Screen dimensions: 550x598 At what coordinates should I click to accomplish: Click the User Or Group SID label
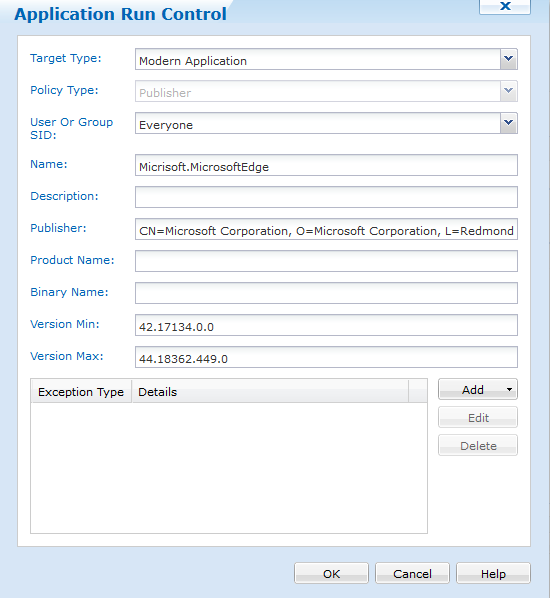71,129
